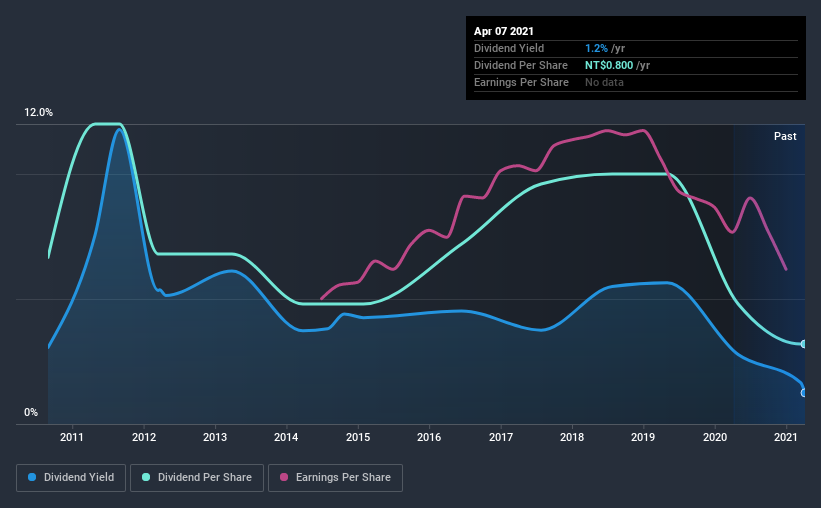Select the 2021 label on the x-axis

click(x=786, y=437)
